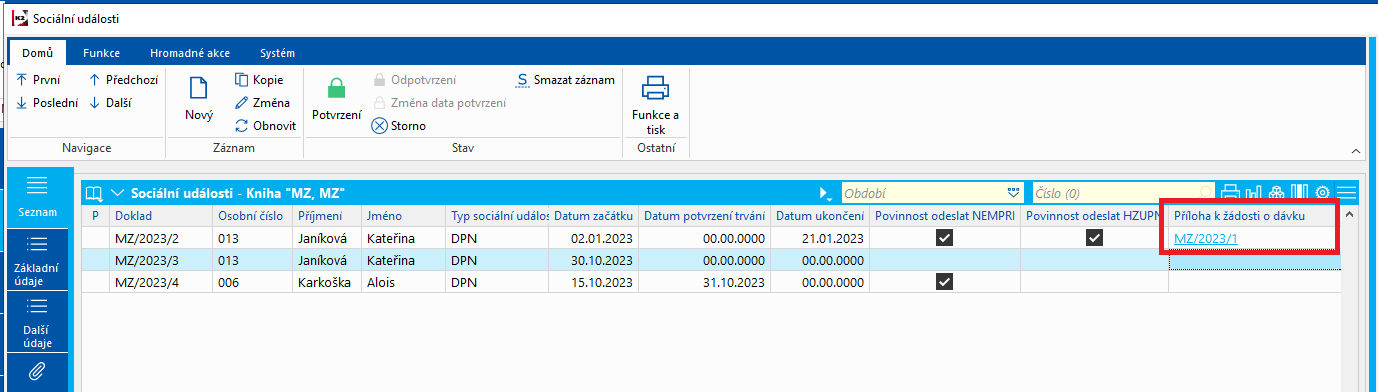This screenshot has height=392, width=1378.
Task: Click search magnifier in the Číslo field
Action: pyautogui.click(x=1206, y=192)
